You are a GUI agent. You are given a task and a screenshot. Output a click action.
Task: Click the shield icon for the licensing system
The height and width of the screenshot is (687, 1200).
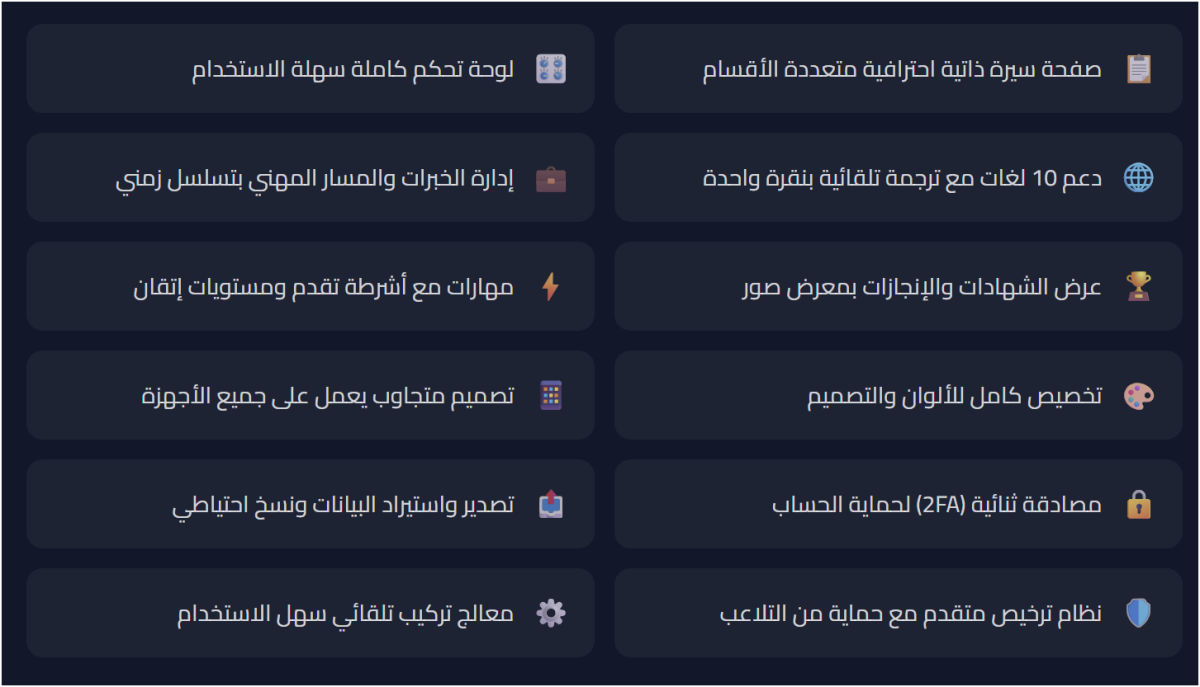(1138, 613)
